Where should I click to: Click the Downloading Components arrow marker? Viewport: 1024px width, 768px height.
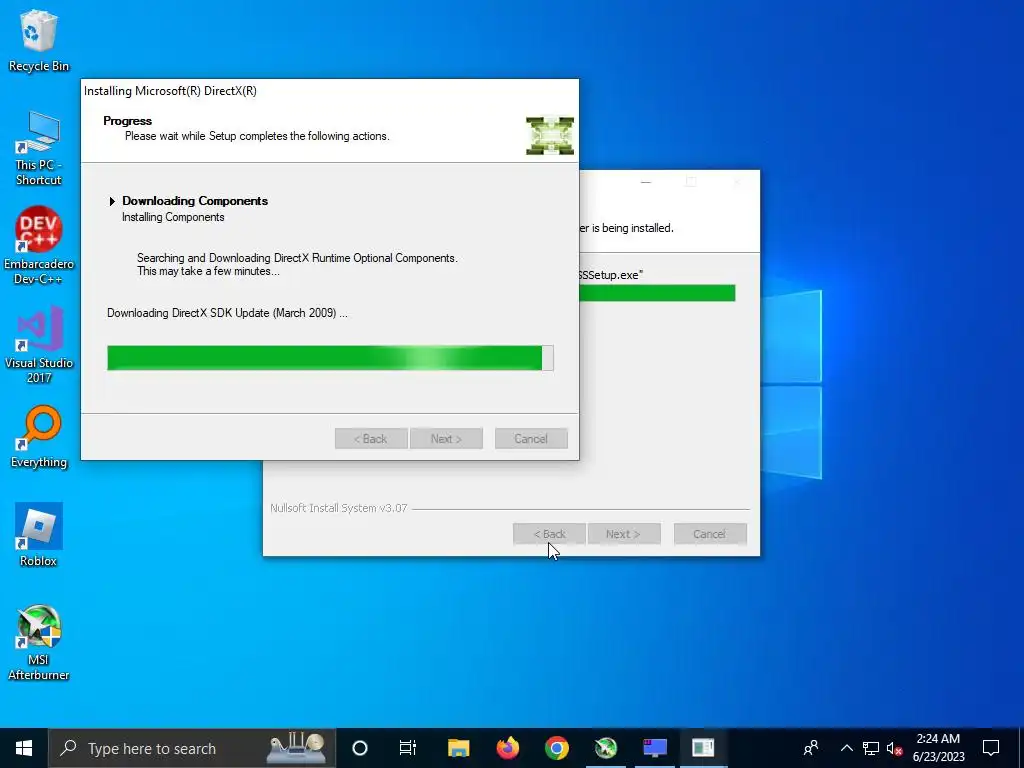point(112,201)
